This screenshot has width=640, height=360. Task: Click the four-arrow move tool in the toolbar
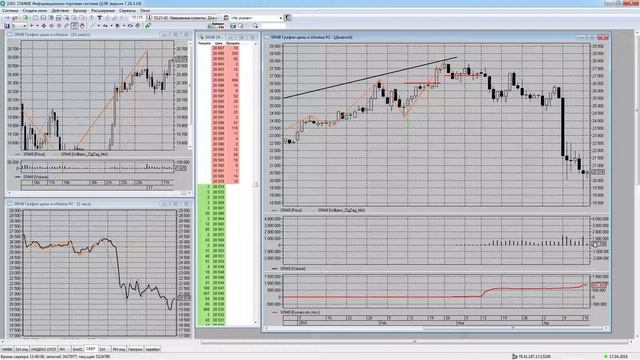tap(44, 26)
